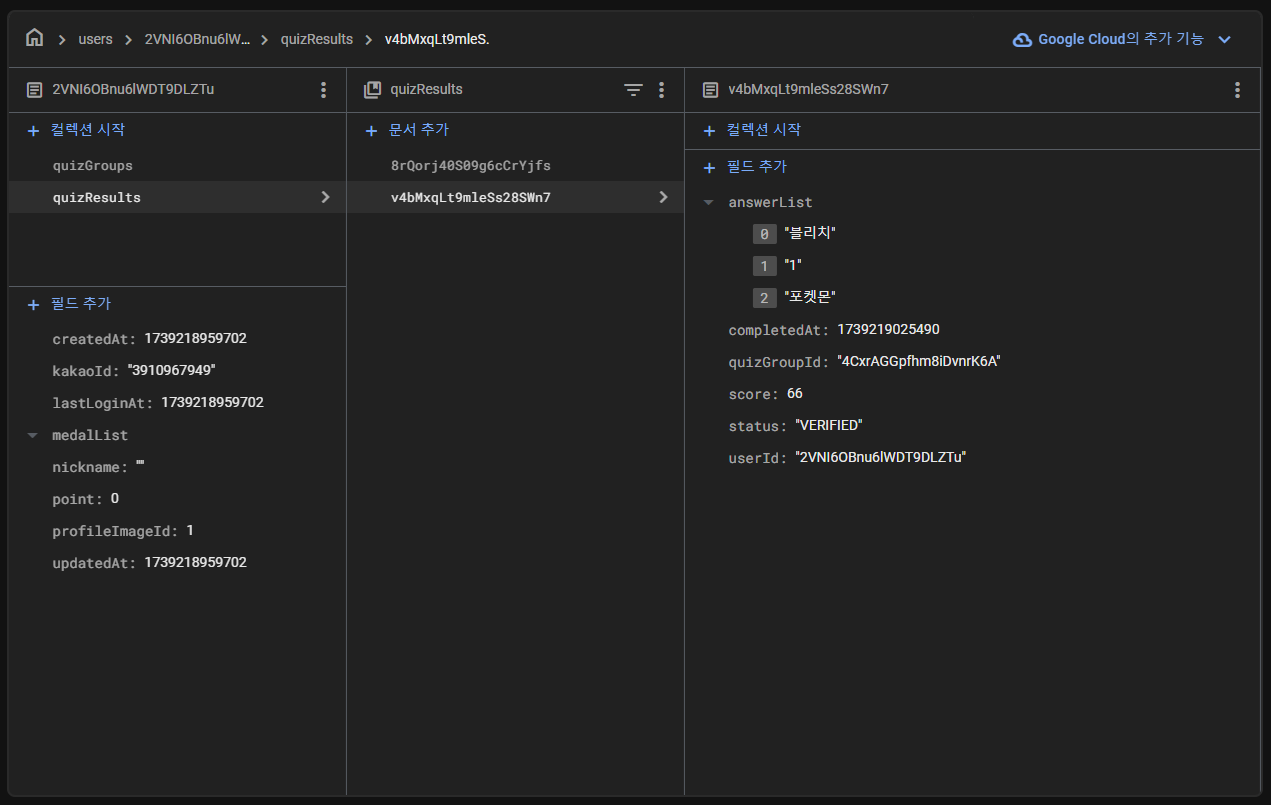Select the quizResults collection row
This screenshot has width=1271, height=805.
click(x=177, y=197)
